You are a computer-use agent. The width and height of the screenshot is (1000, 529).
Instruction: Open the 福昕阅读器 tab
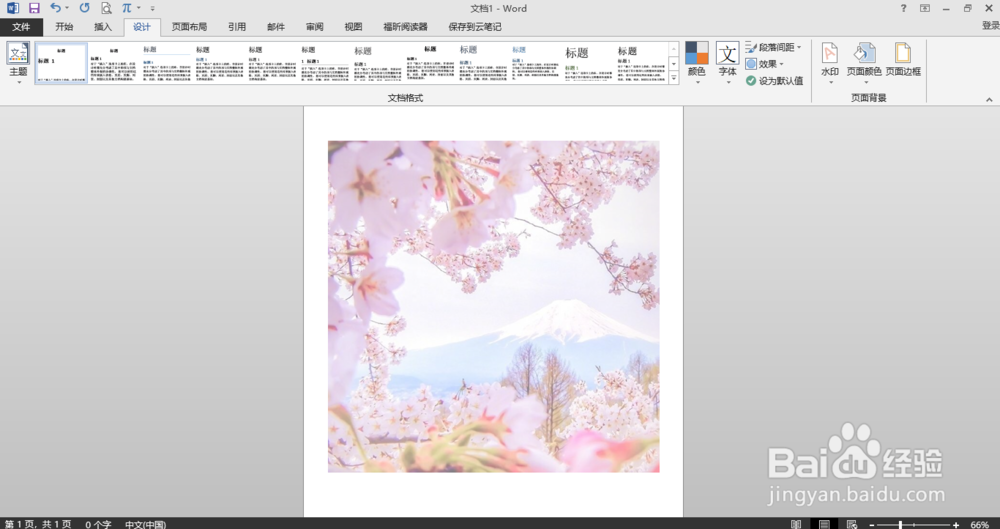pos(405,27)
